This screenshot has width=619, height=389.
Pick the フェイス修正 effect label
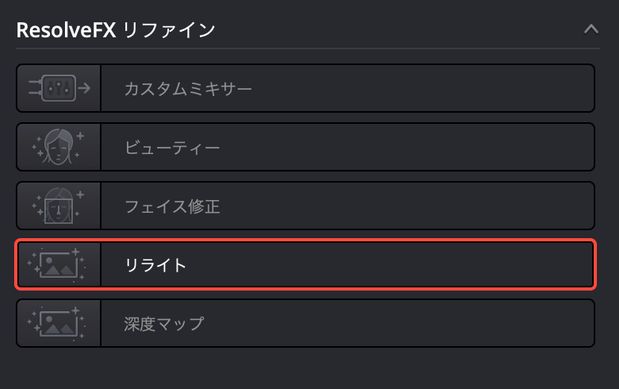pyautogui.click(x=172, y=206)
